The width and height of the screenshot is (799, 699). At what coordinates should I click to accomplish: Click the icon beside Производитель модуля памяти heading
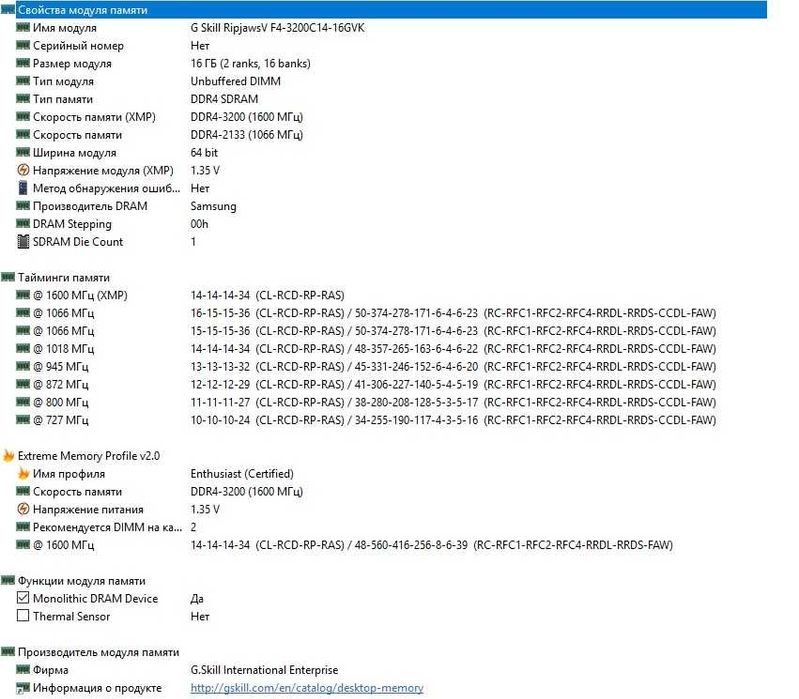pyautogui.click(x=8, y=652)
